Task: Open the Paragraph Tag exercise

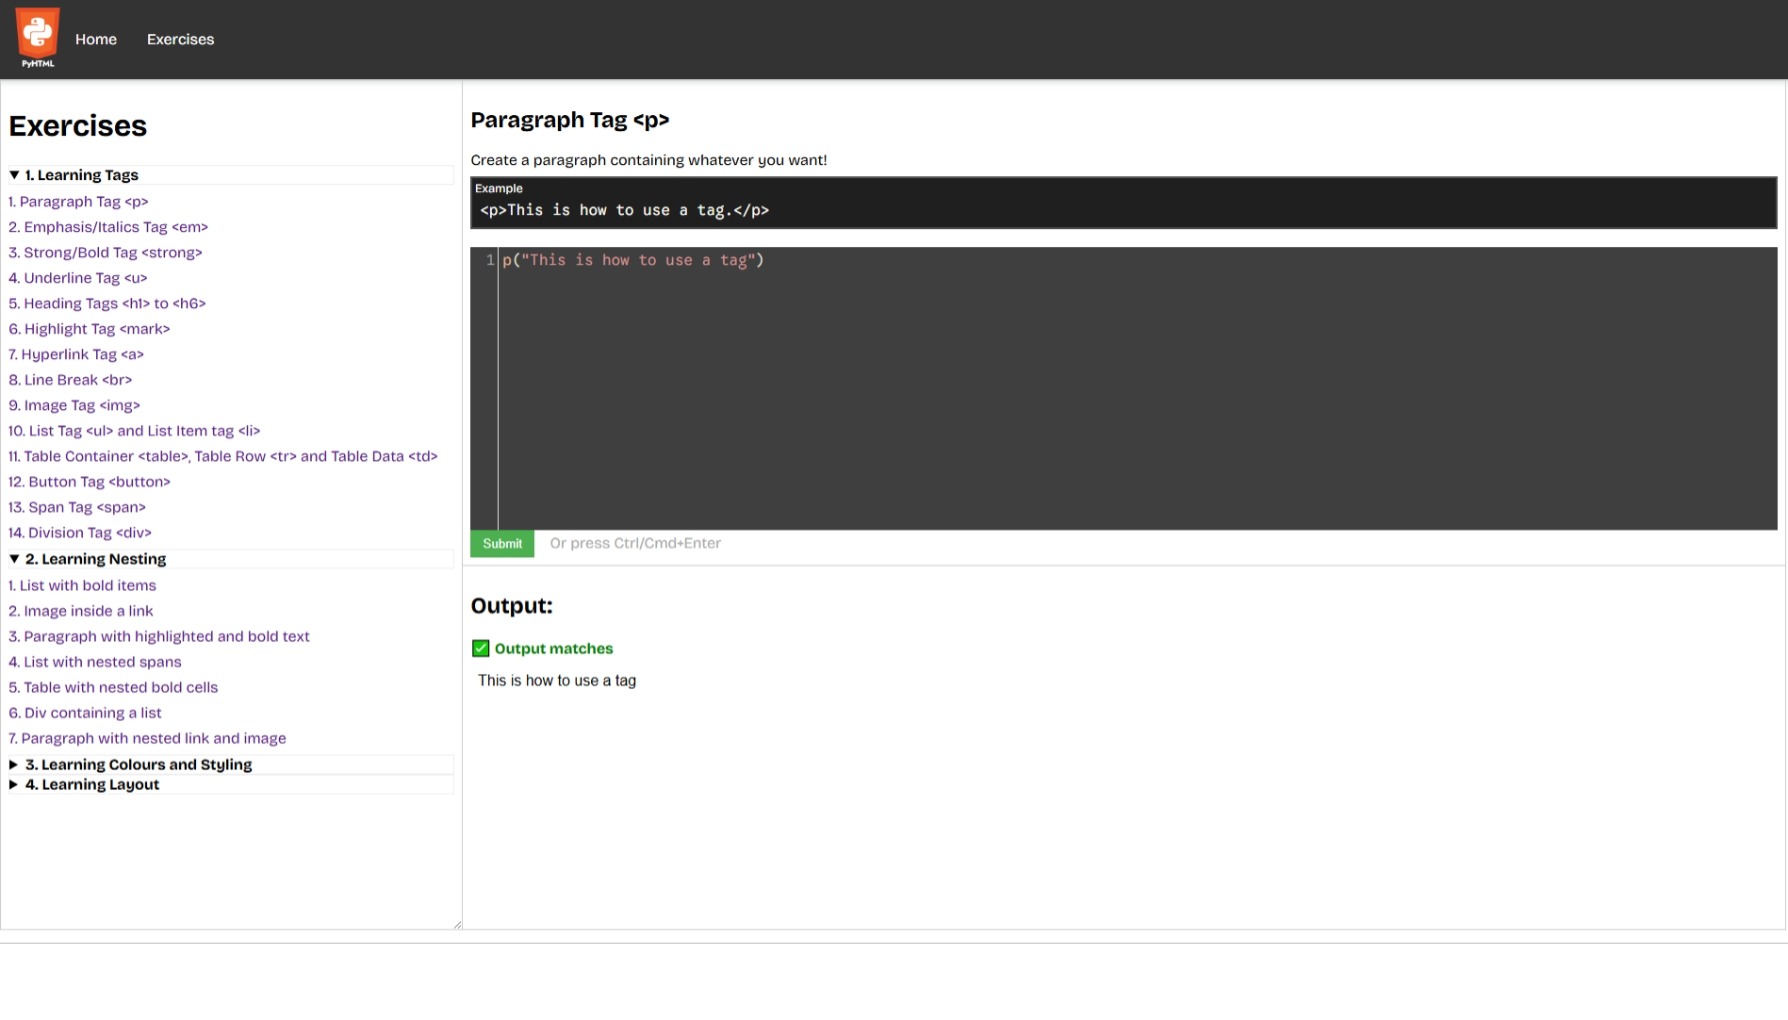Action: pos(78,201)
